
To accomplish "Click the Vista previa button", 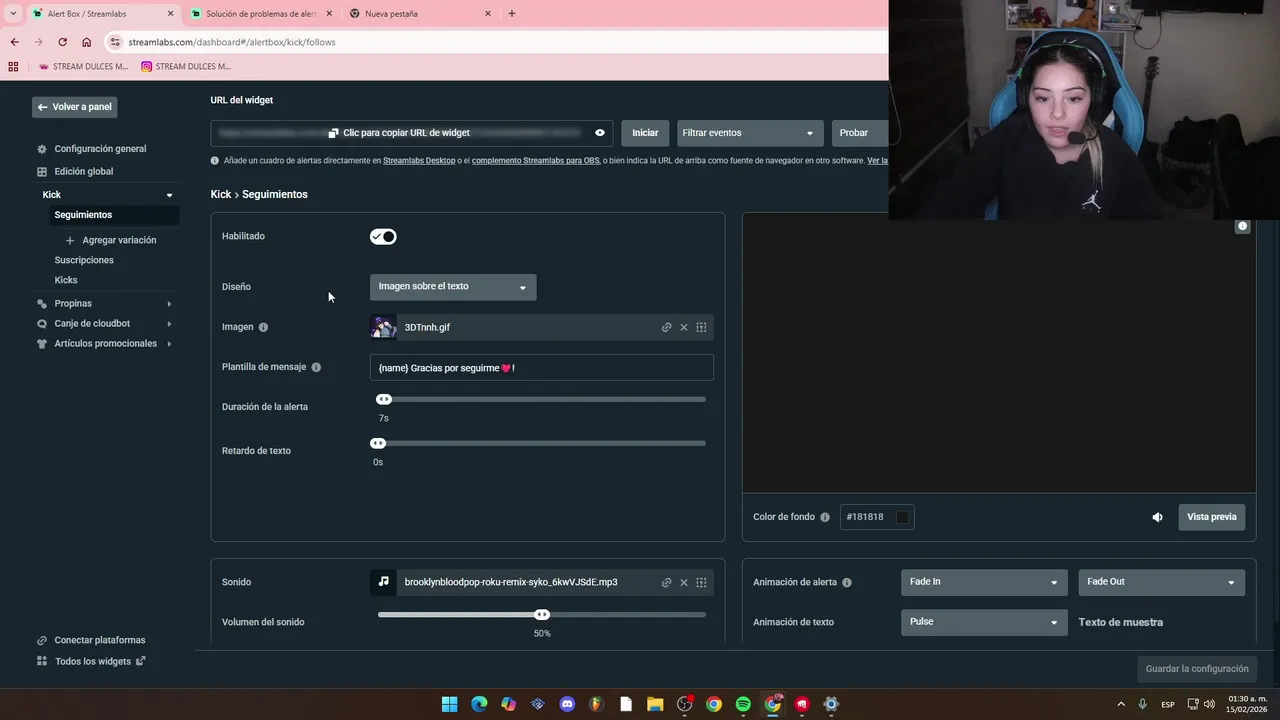I will [1212, 517].
